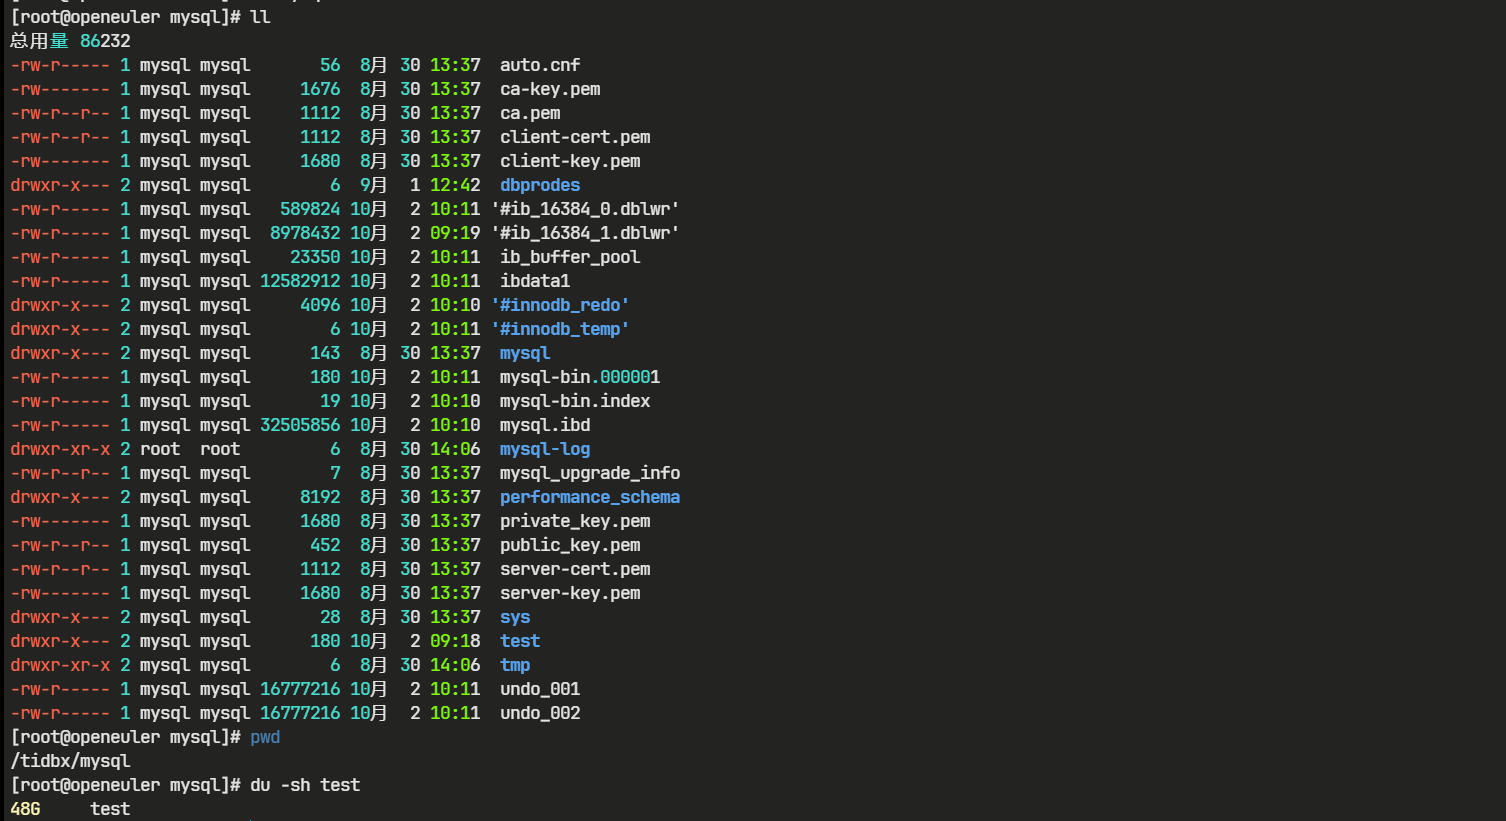Click the mysql-bin.index file name

(x=574, y=401)
